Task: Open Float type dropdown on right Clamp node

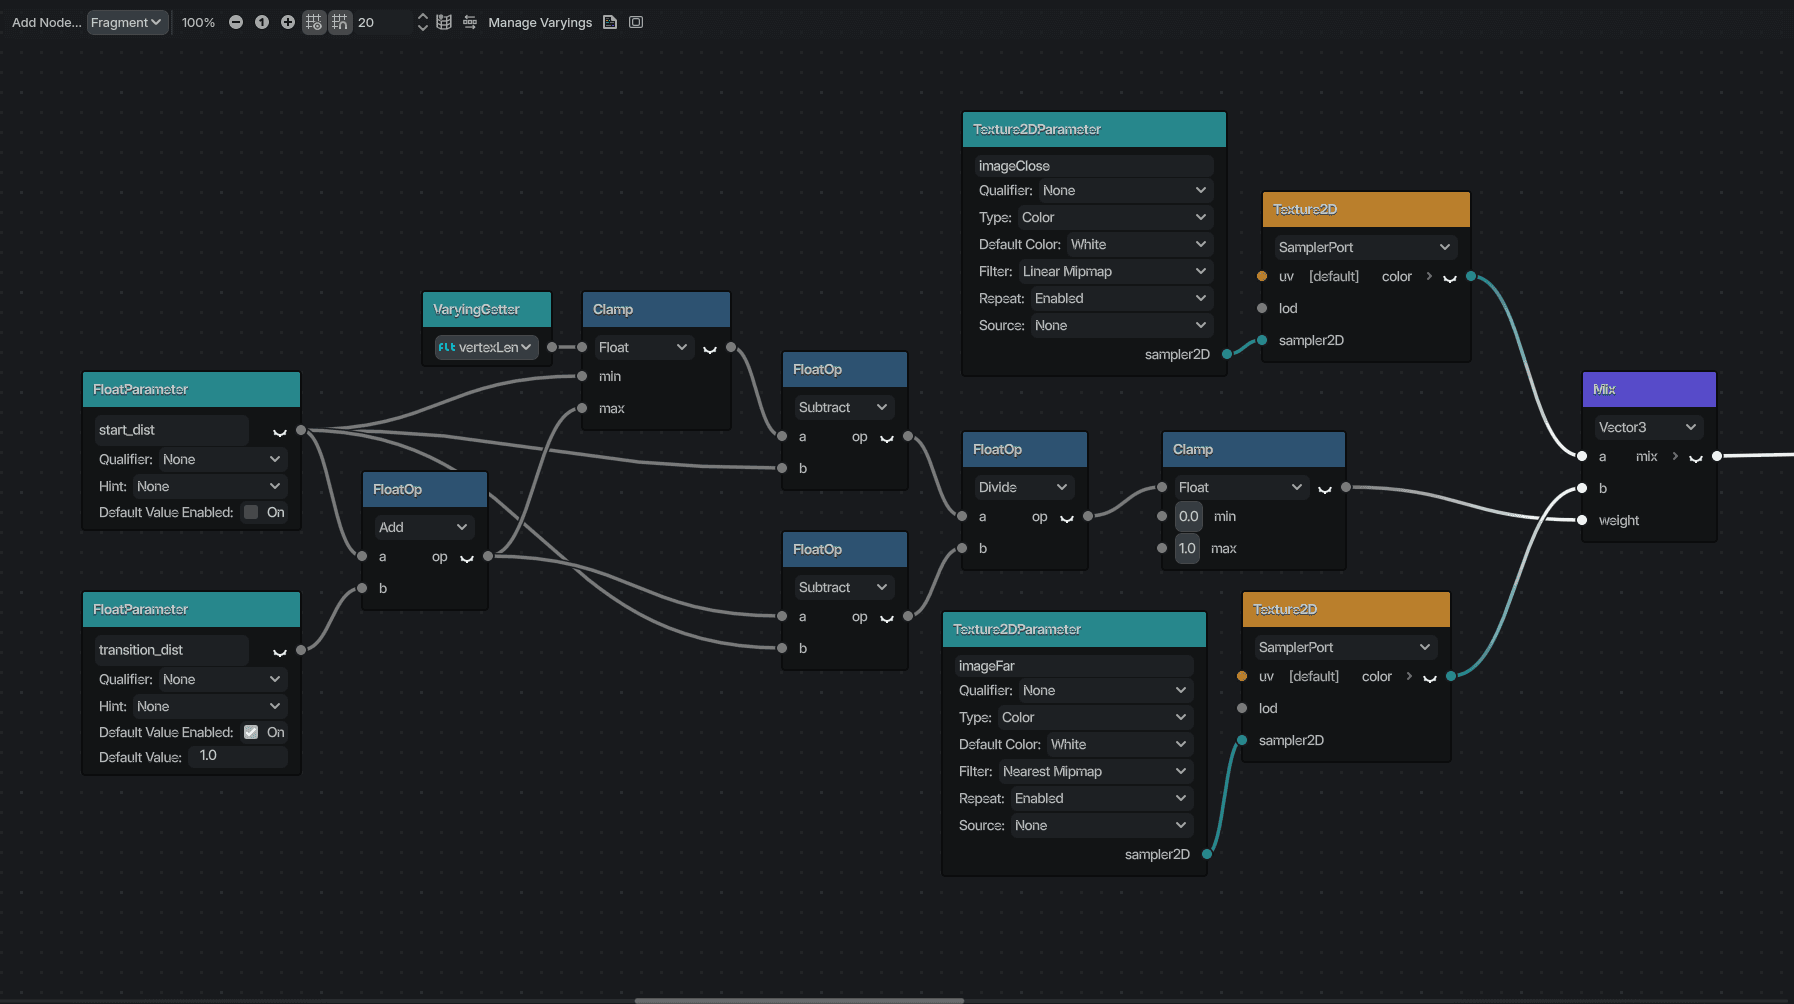Action: click(1241, 487)
